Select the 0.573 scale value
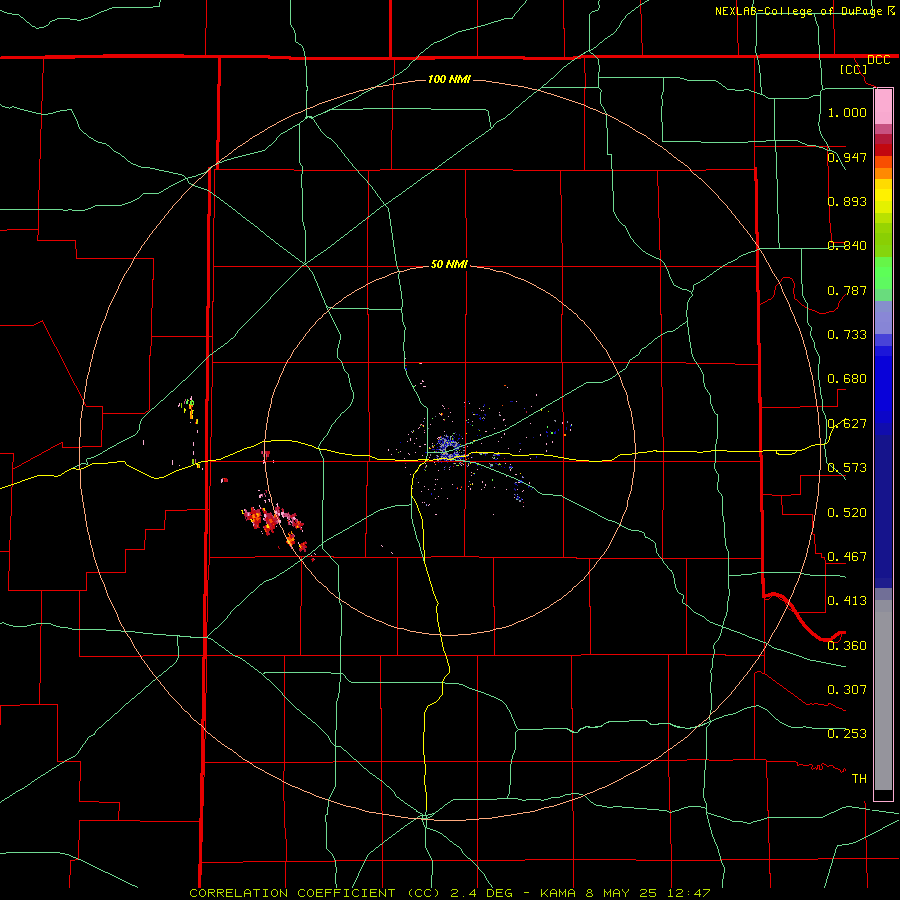 point(847,467)
